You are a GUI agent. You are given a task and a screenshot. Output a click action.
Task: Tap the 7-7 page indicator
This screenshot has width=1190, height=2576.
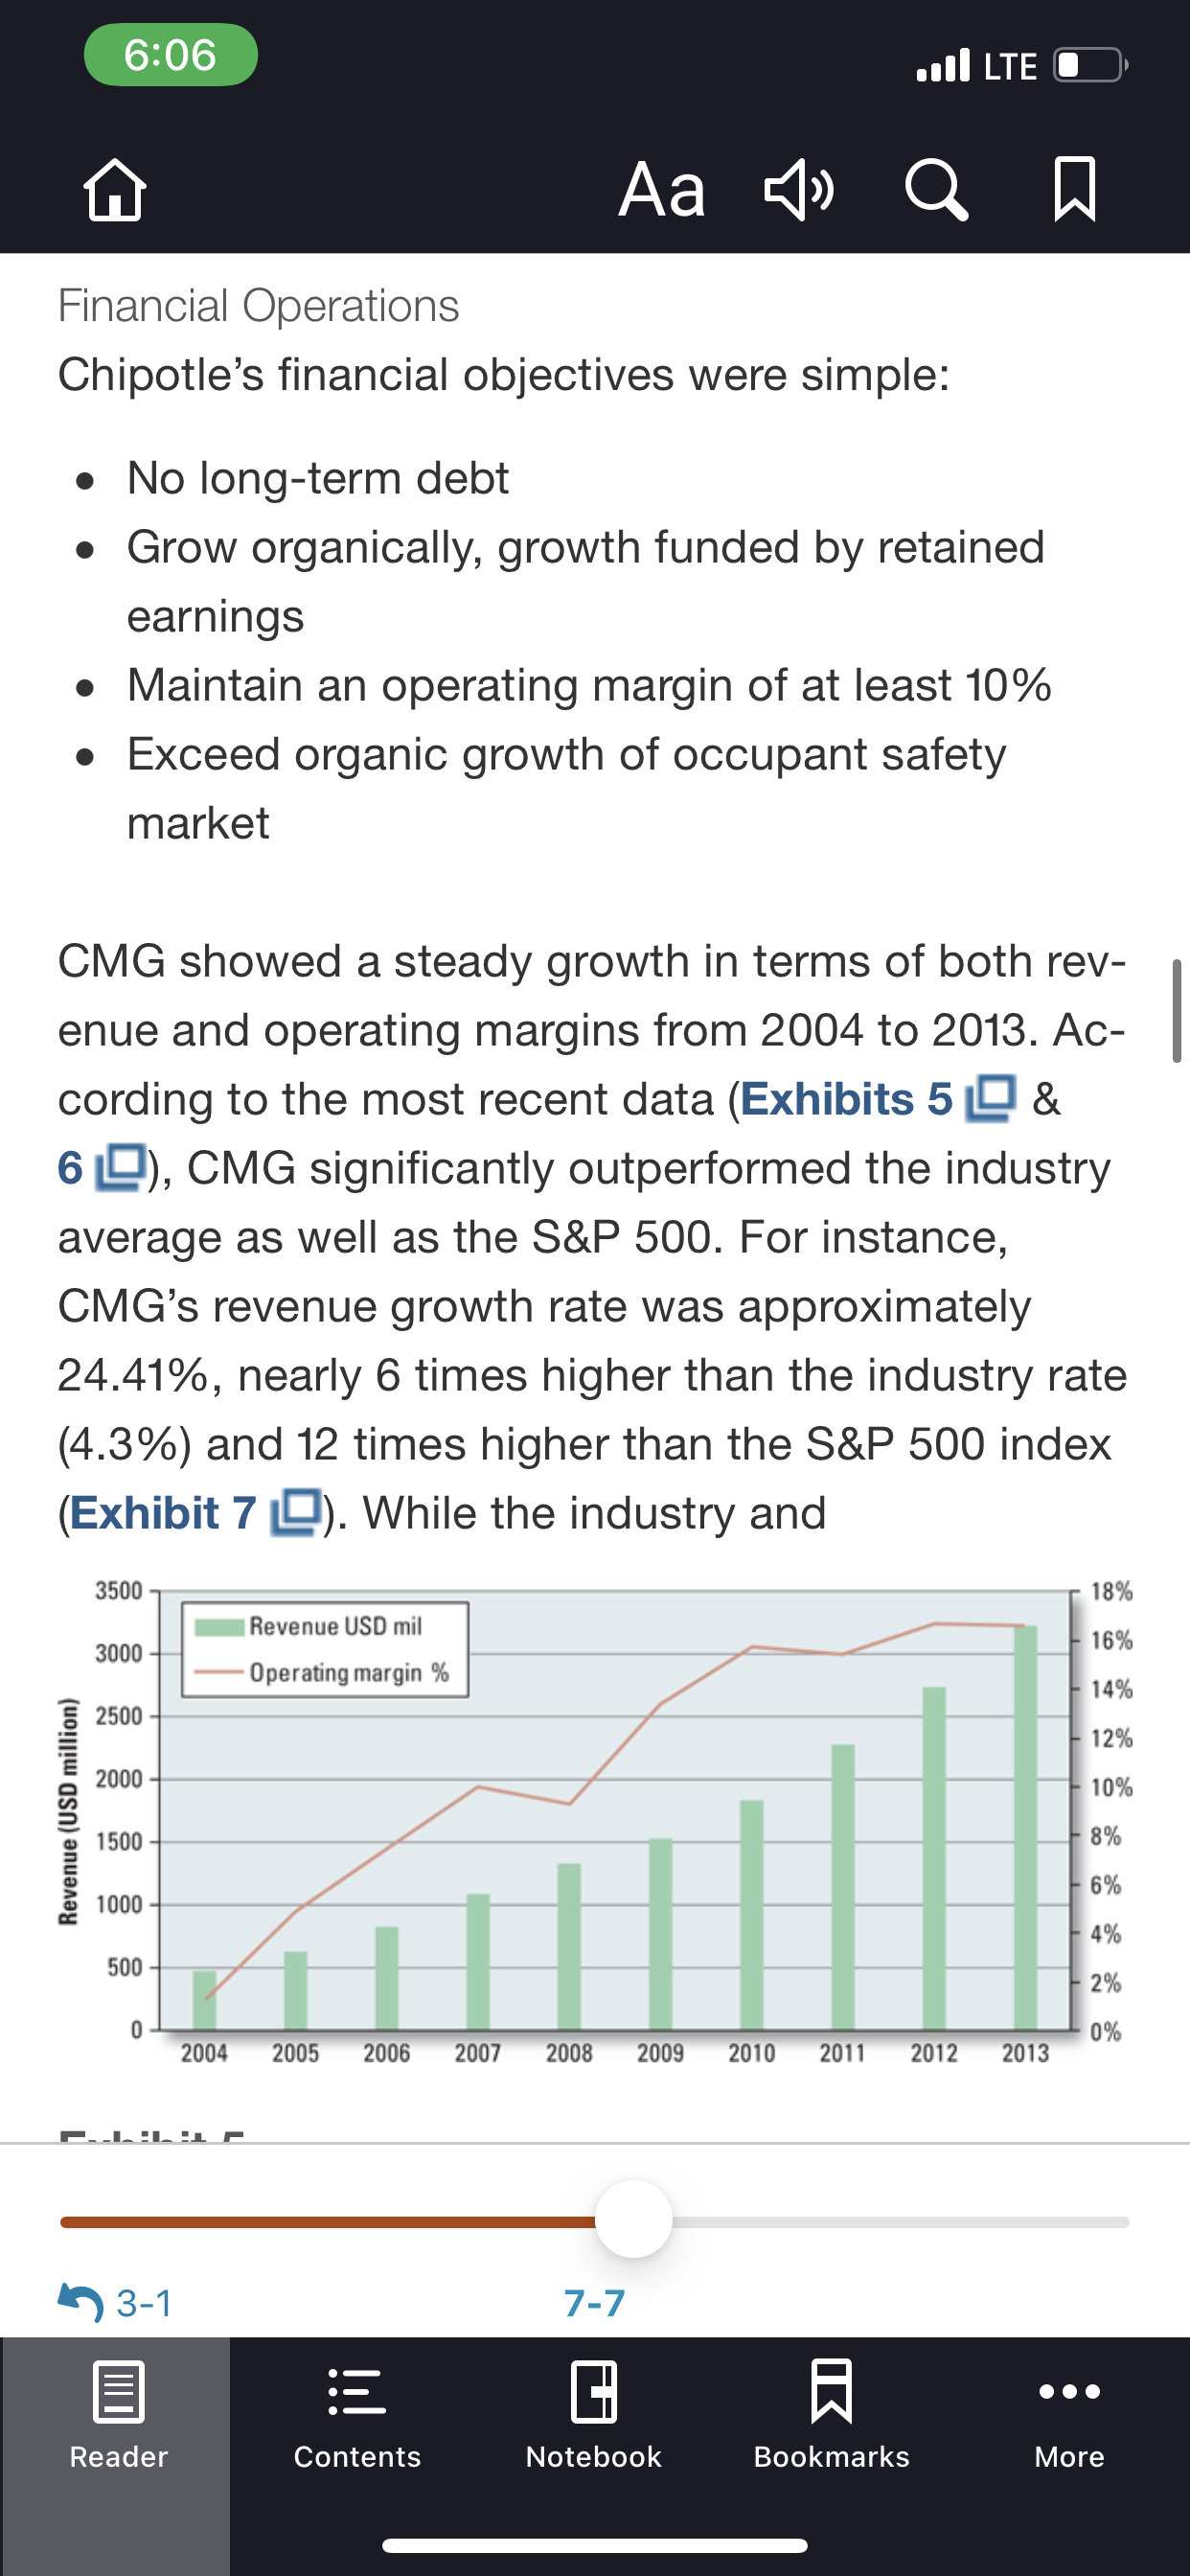click(x=595, y=2303)
